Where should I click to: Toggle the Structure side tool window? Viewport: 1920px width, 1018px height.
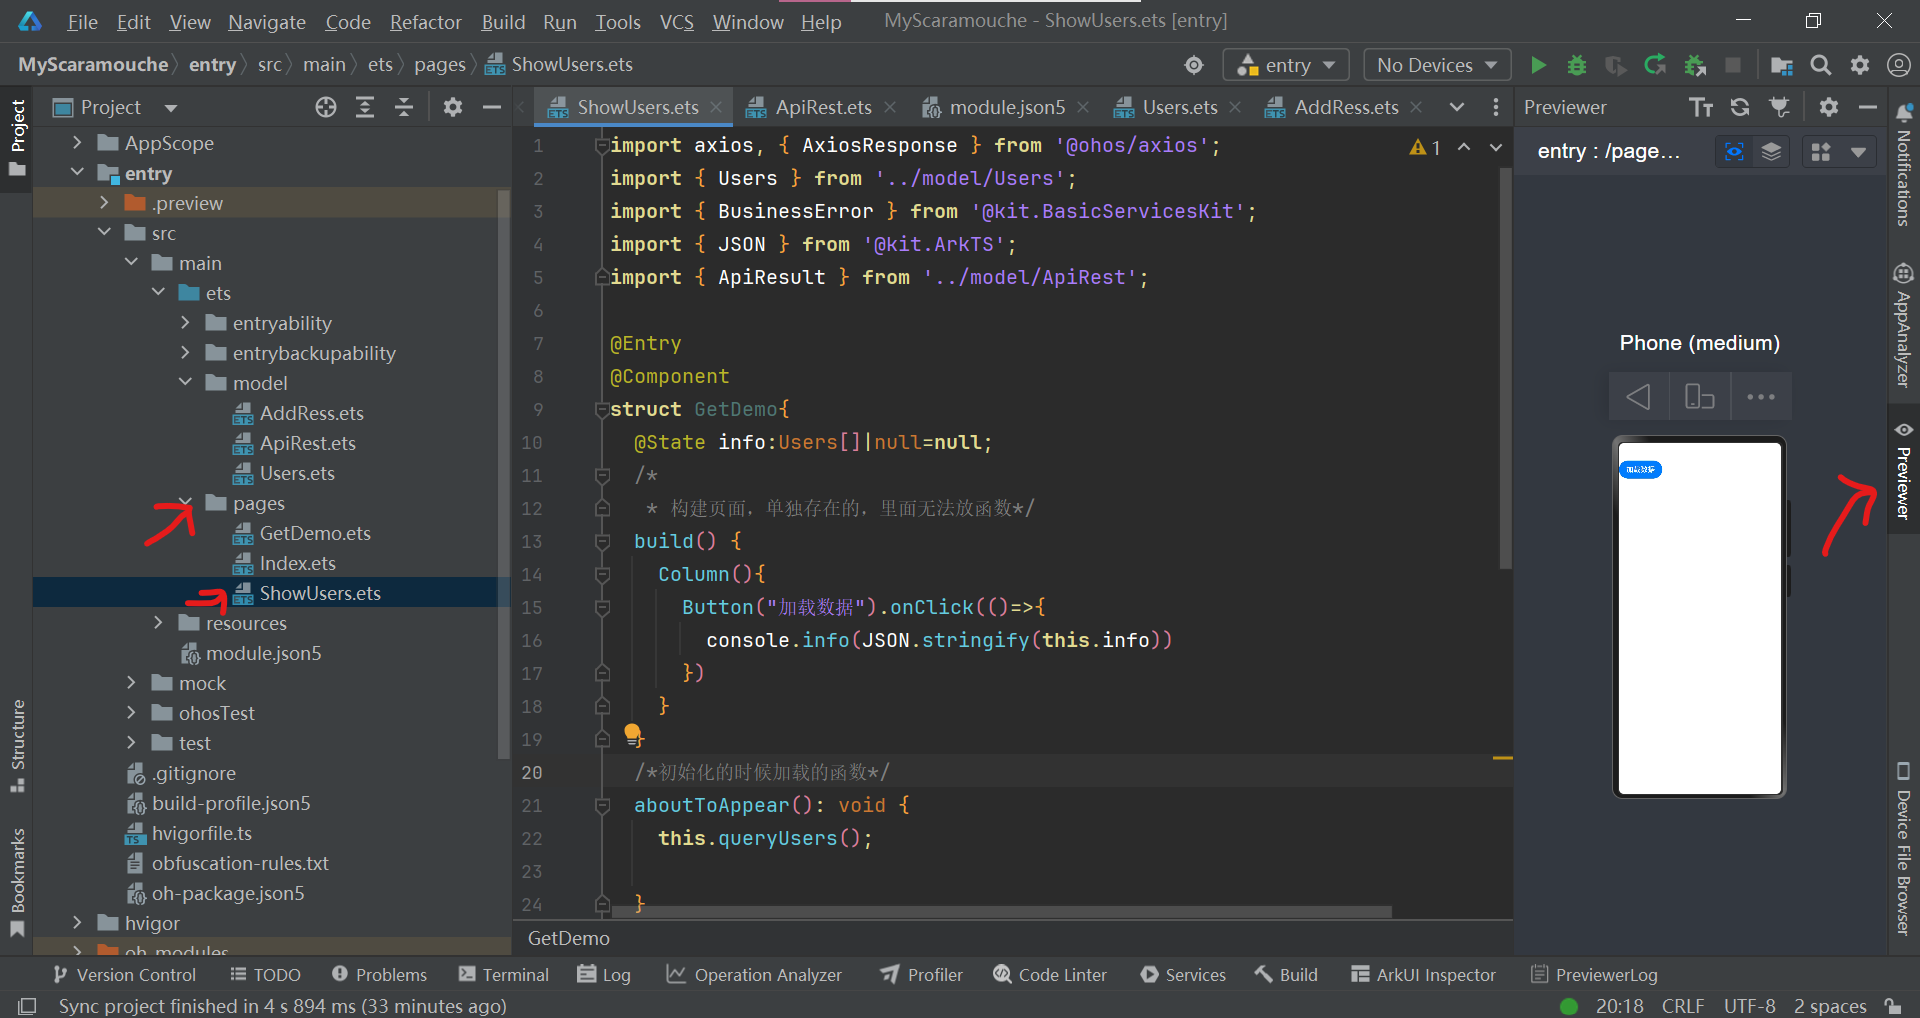coord(17,746)
